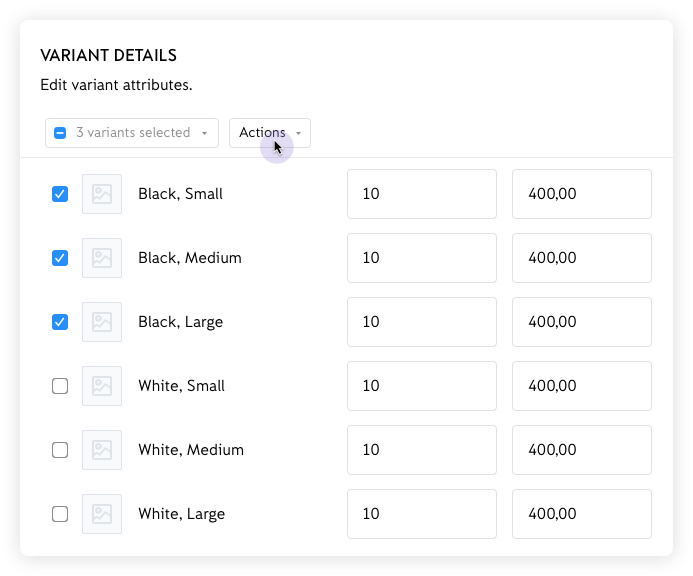Click the price field for Black, Medium

[x=581, y=258]
